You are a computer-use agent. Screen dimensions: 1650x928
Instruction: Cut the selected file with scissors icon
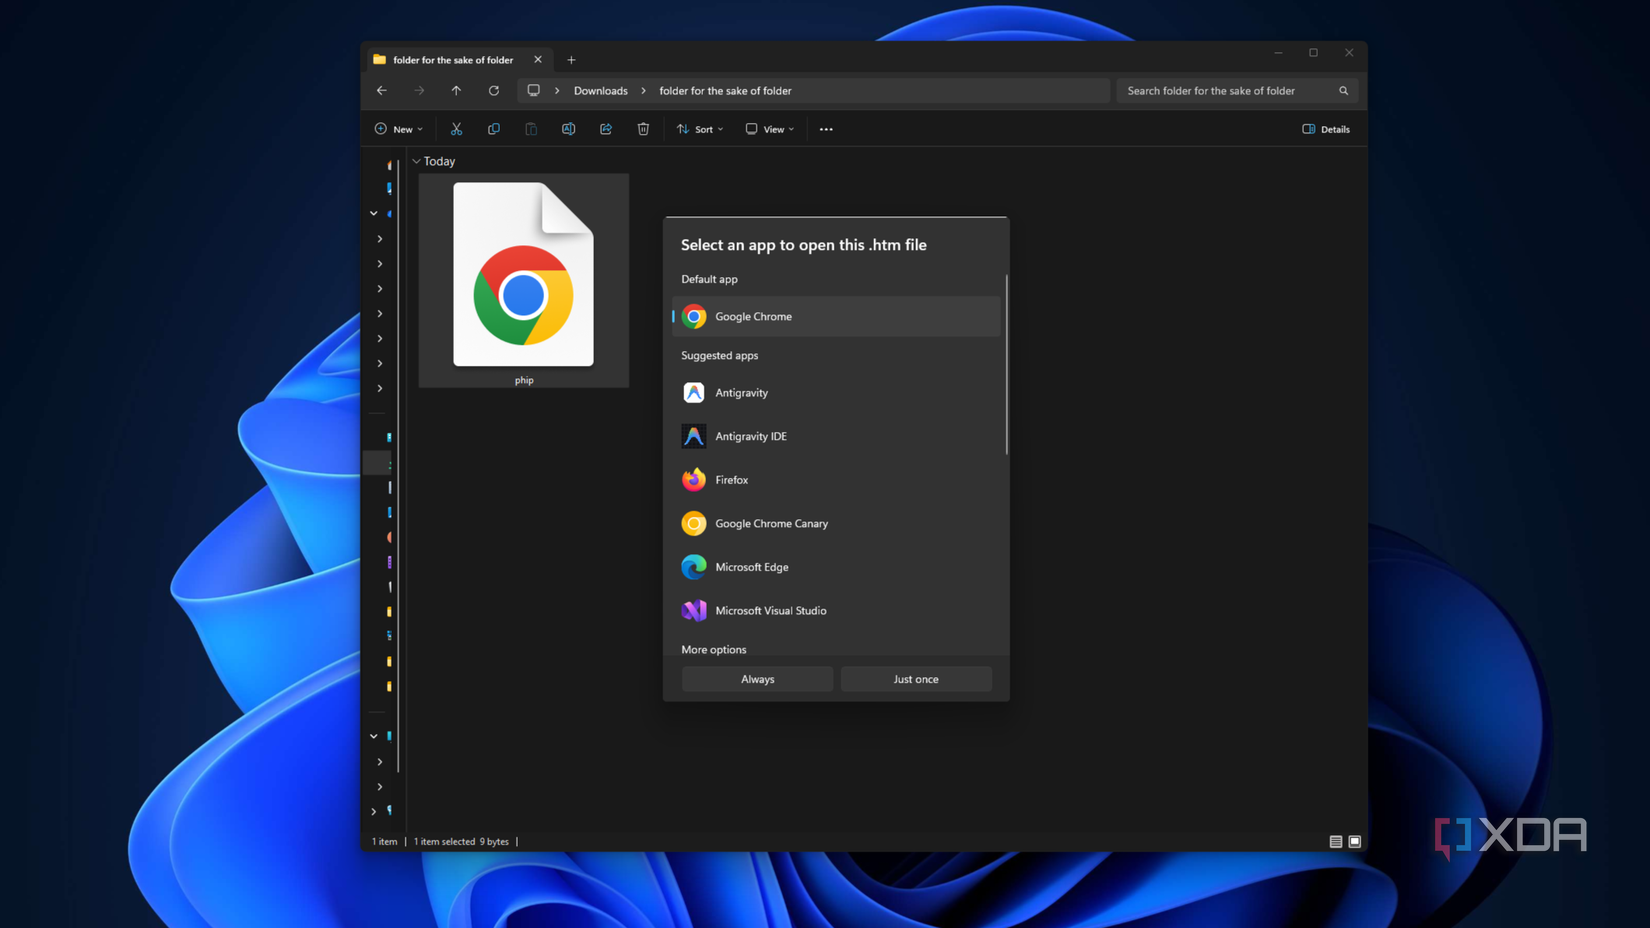pos(456,129)
